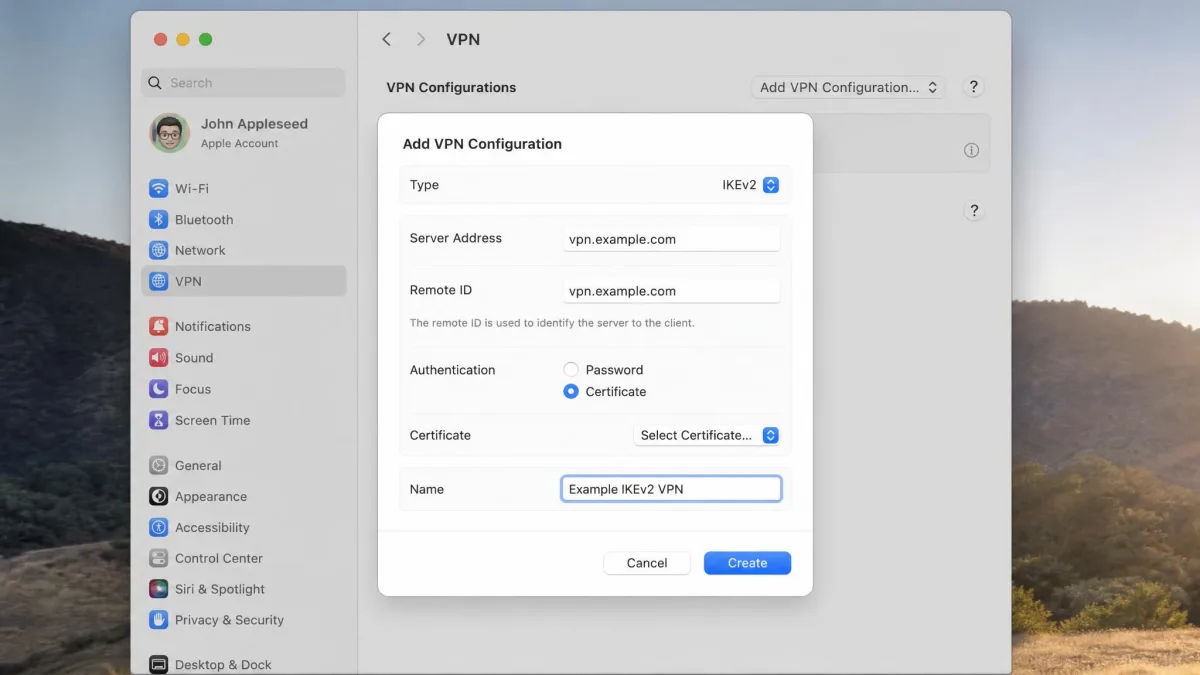The height and width of the screenshot is (675, 1200).
Task: Click the "Add VPN Configuration" dialog title
Action: click(482, 144)
